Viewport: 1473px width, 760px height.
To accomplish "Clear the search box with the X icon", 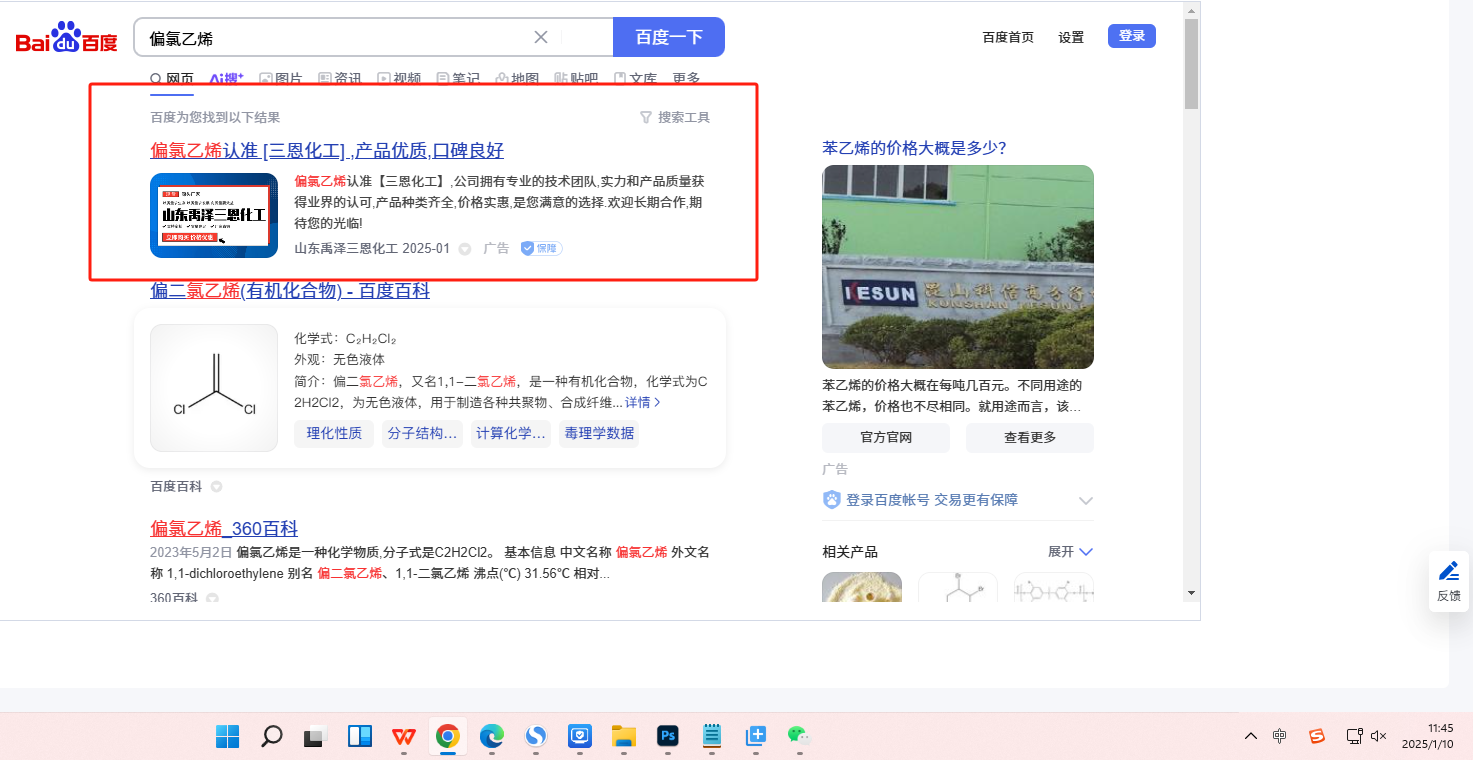I will 541,38.
